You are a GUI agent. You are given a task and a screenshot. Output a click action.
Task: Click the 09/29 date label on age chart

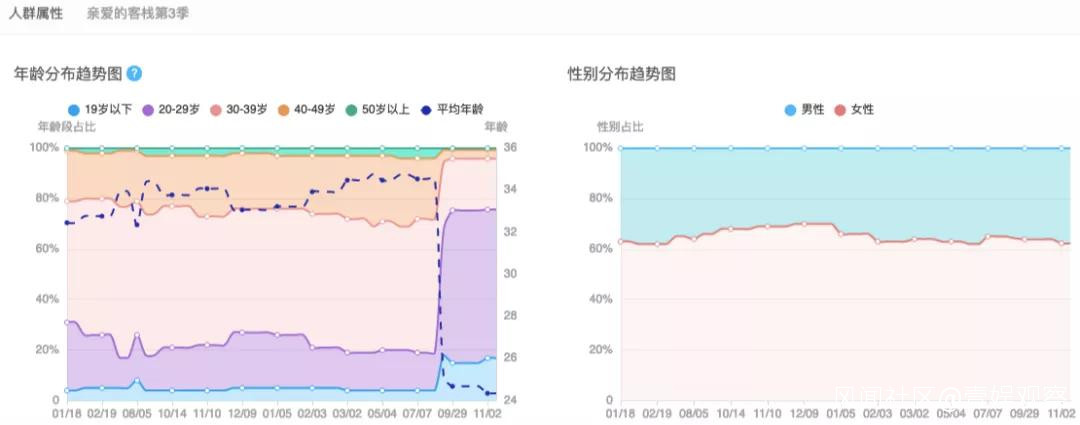pos(452,413)
